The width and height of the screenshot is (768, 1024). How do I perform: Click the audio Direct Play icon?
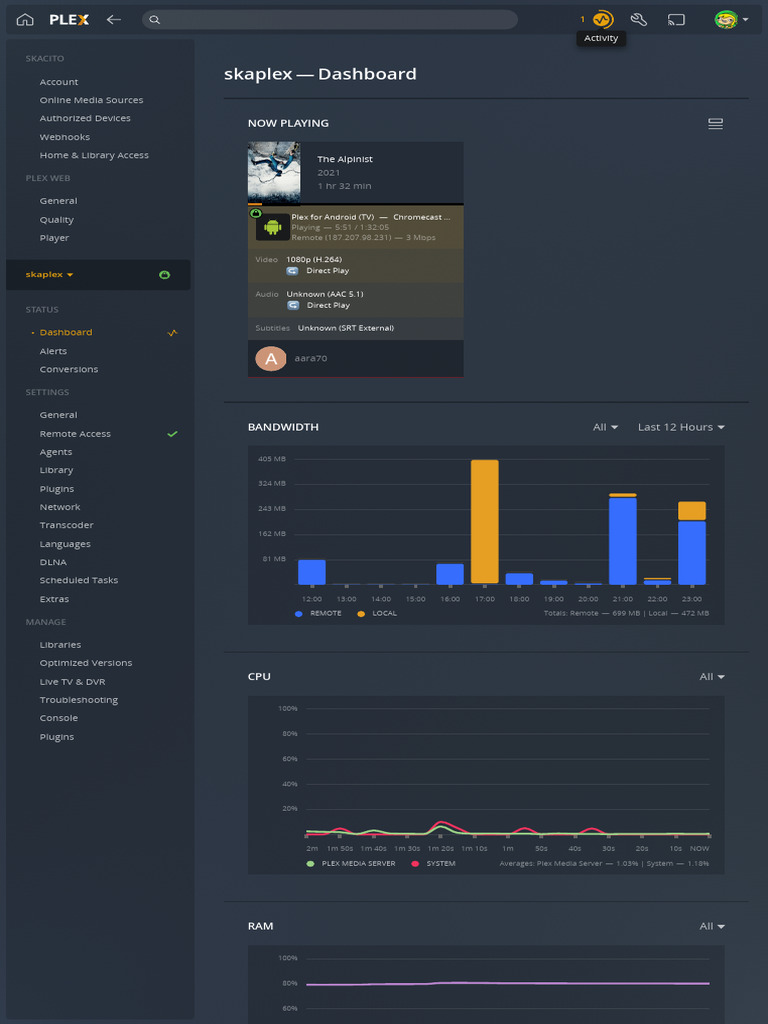pos(293,305)
